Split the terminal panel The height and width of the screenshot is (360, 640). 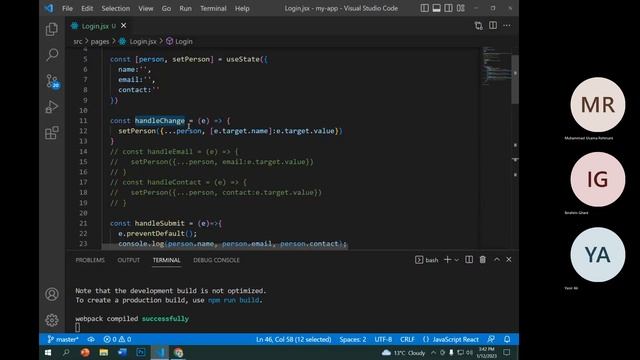469,260
